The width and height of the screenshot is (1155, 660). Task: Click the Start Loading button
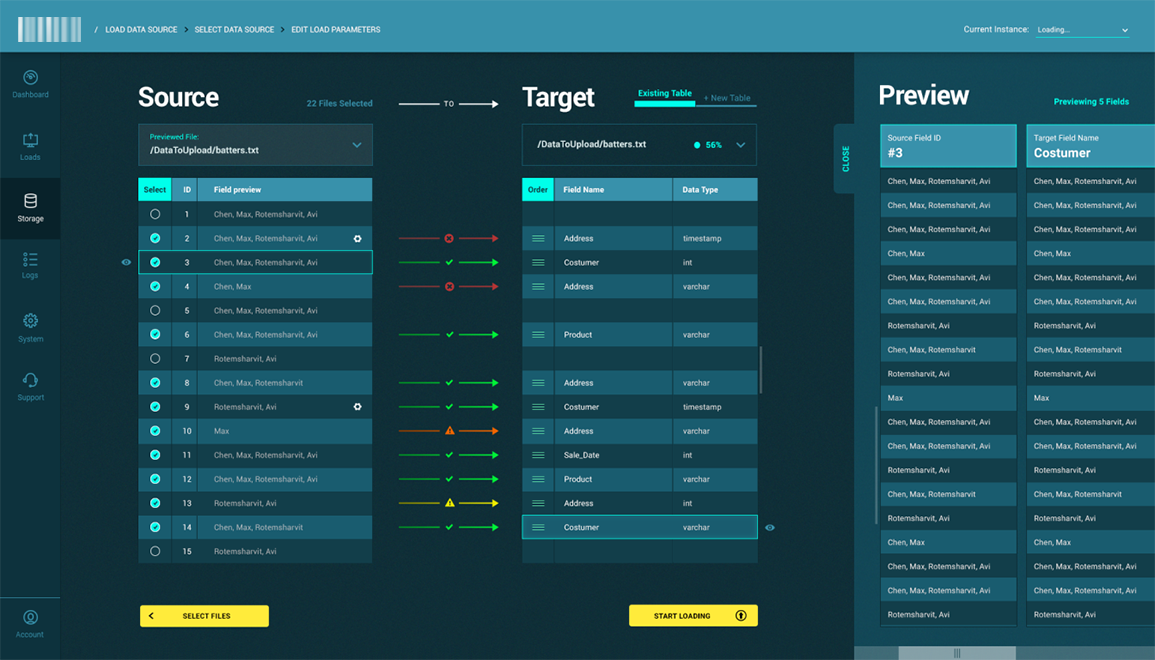point(693,616)
